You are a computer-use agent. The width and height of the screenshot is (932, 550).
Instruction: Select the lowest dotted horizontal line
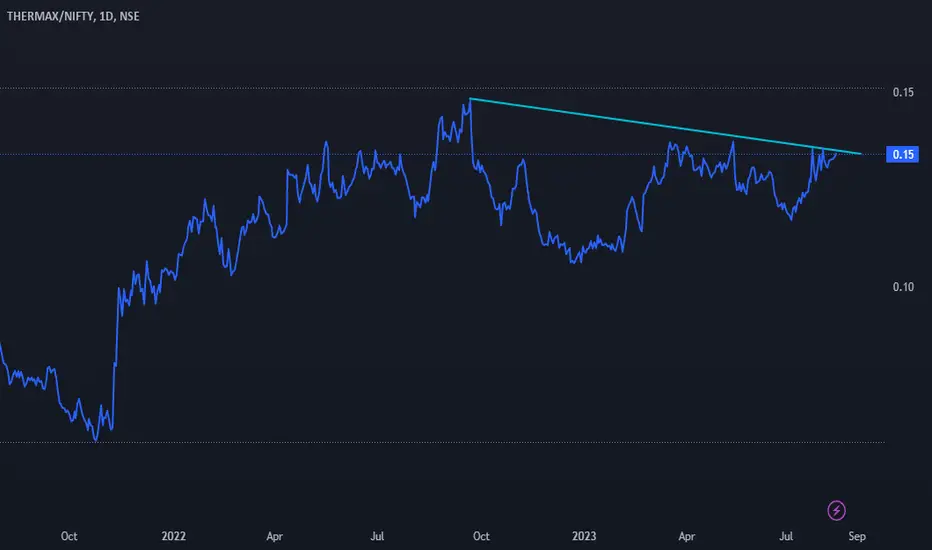pyautogui.click(x=442, y=442)
